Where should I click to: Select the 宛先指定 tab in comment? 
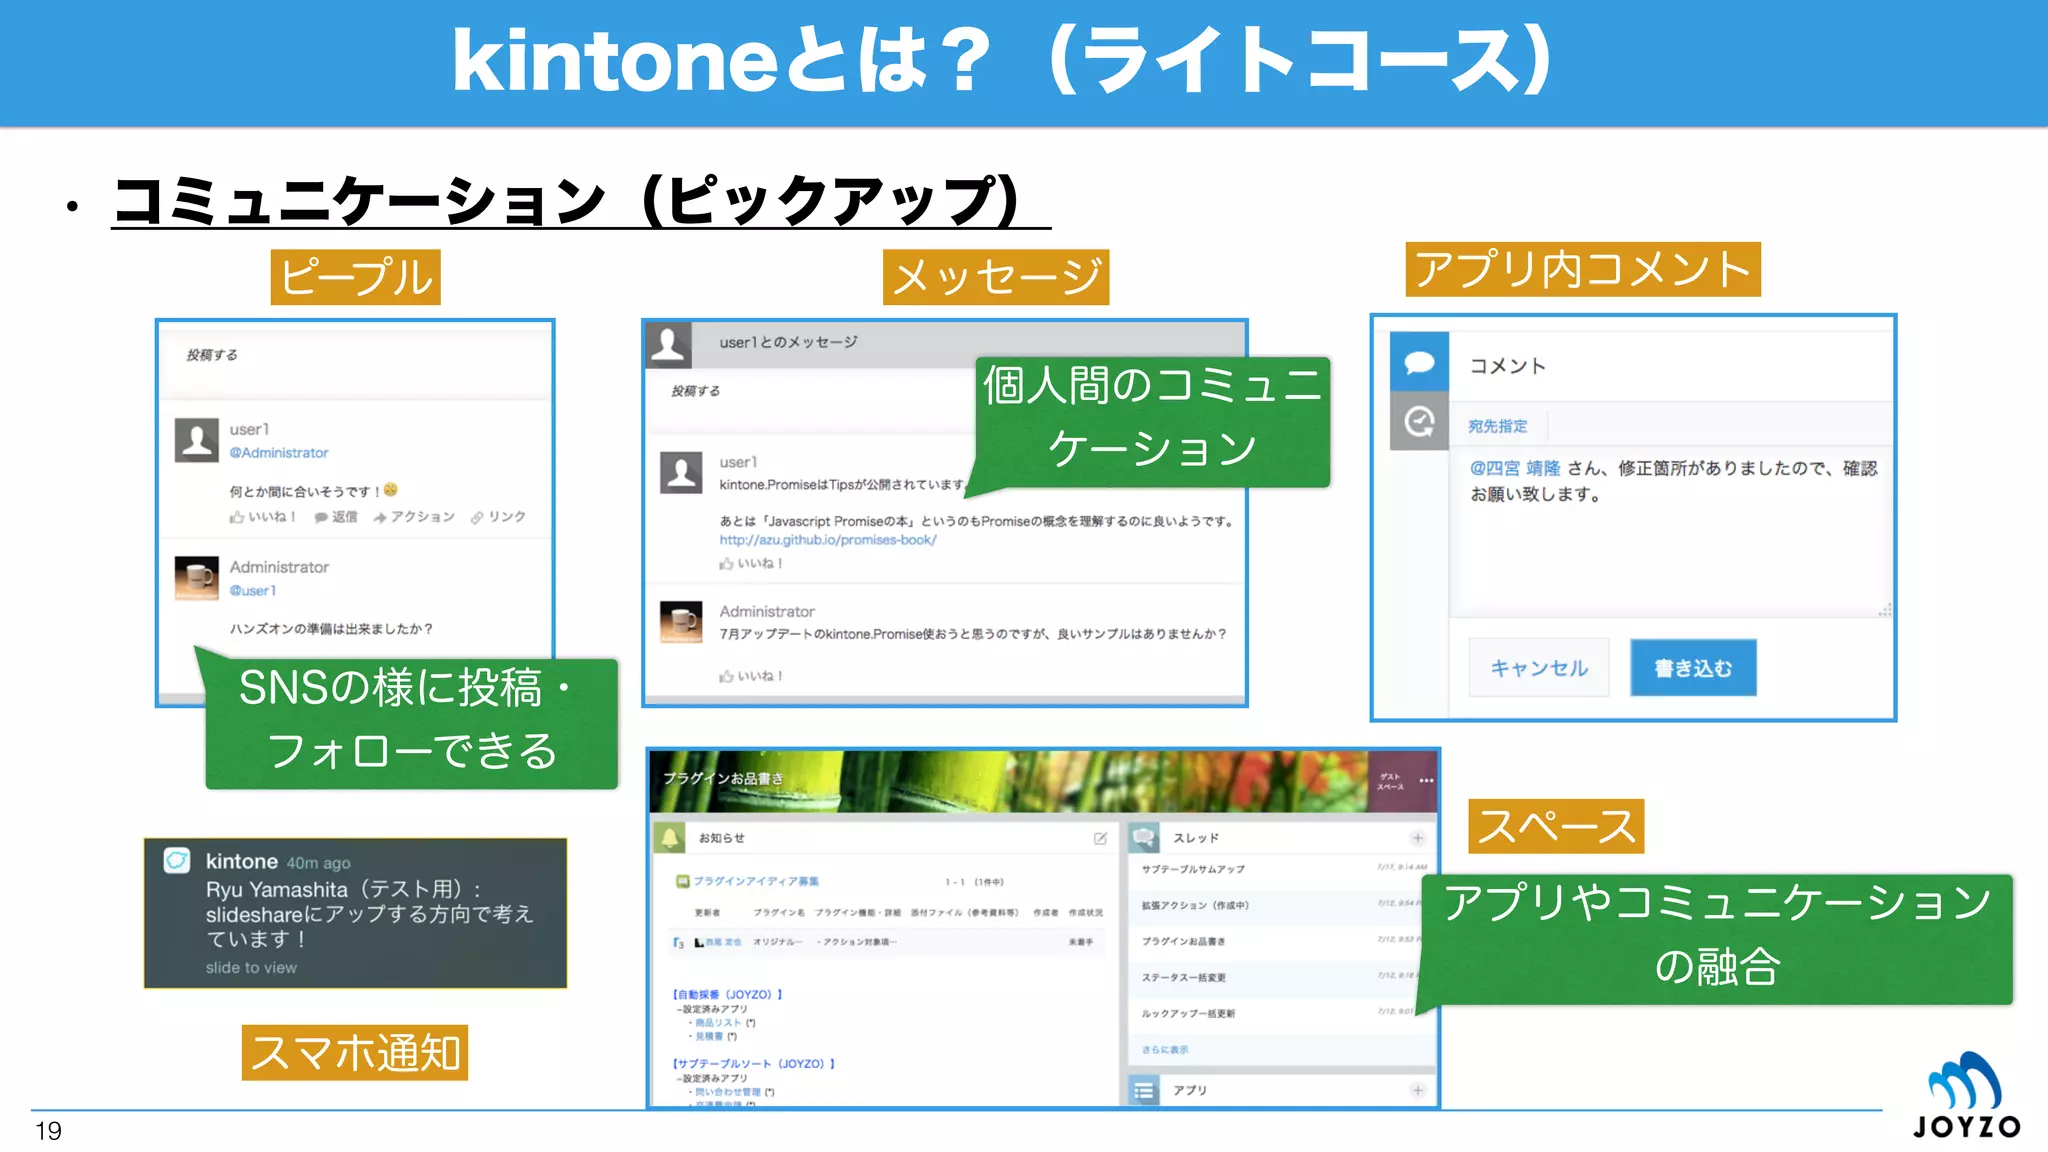coord(1497,426)
